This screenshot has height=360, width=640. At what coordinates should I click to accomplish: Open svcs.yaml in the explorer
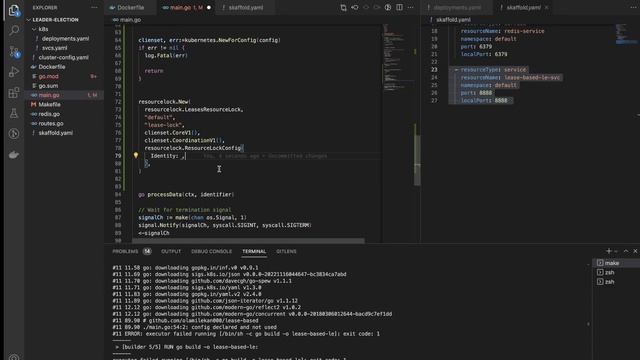tap(55, 48)
